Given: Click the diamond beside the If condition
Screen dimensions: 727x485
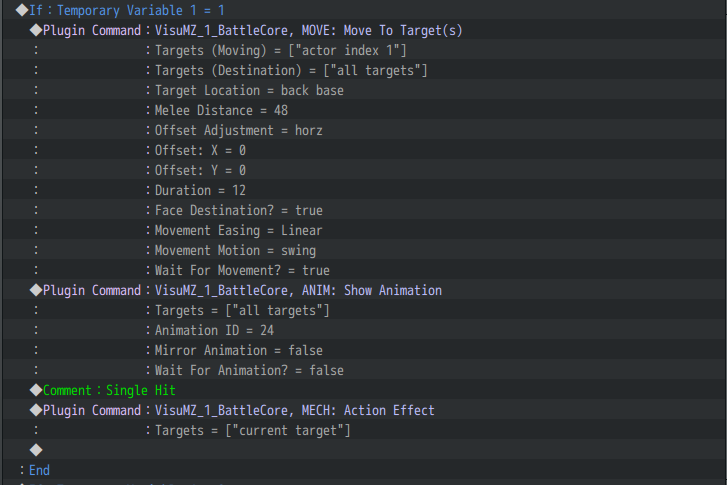Looking at the screenshot, I should (22, 10).
